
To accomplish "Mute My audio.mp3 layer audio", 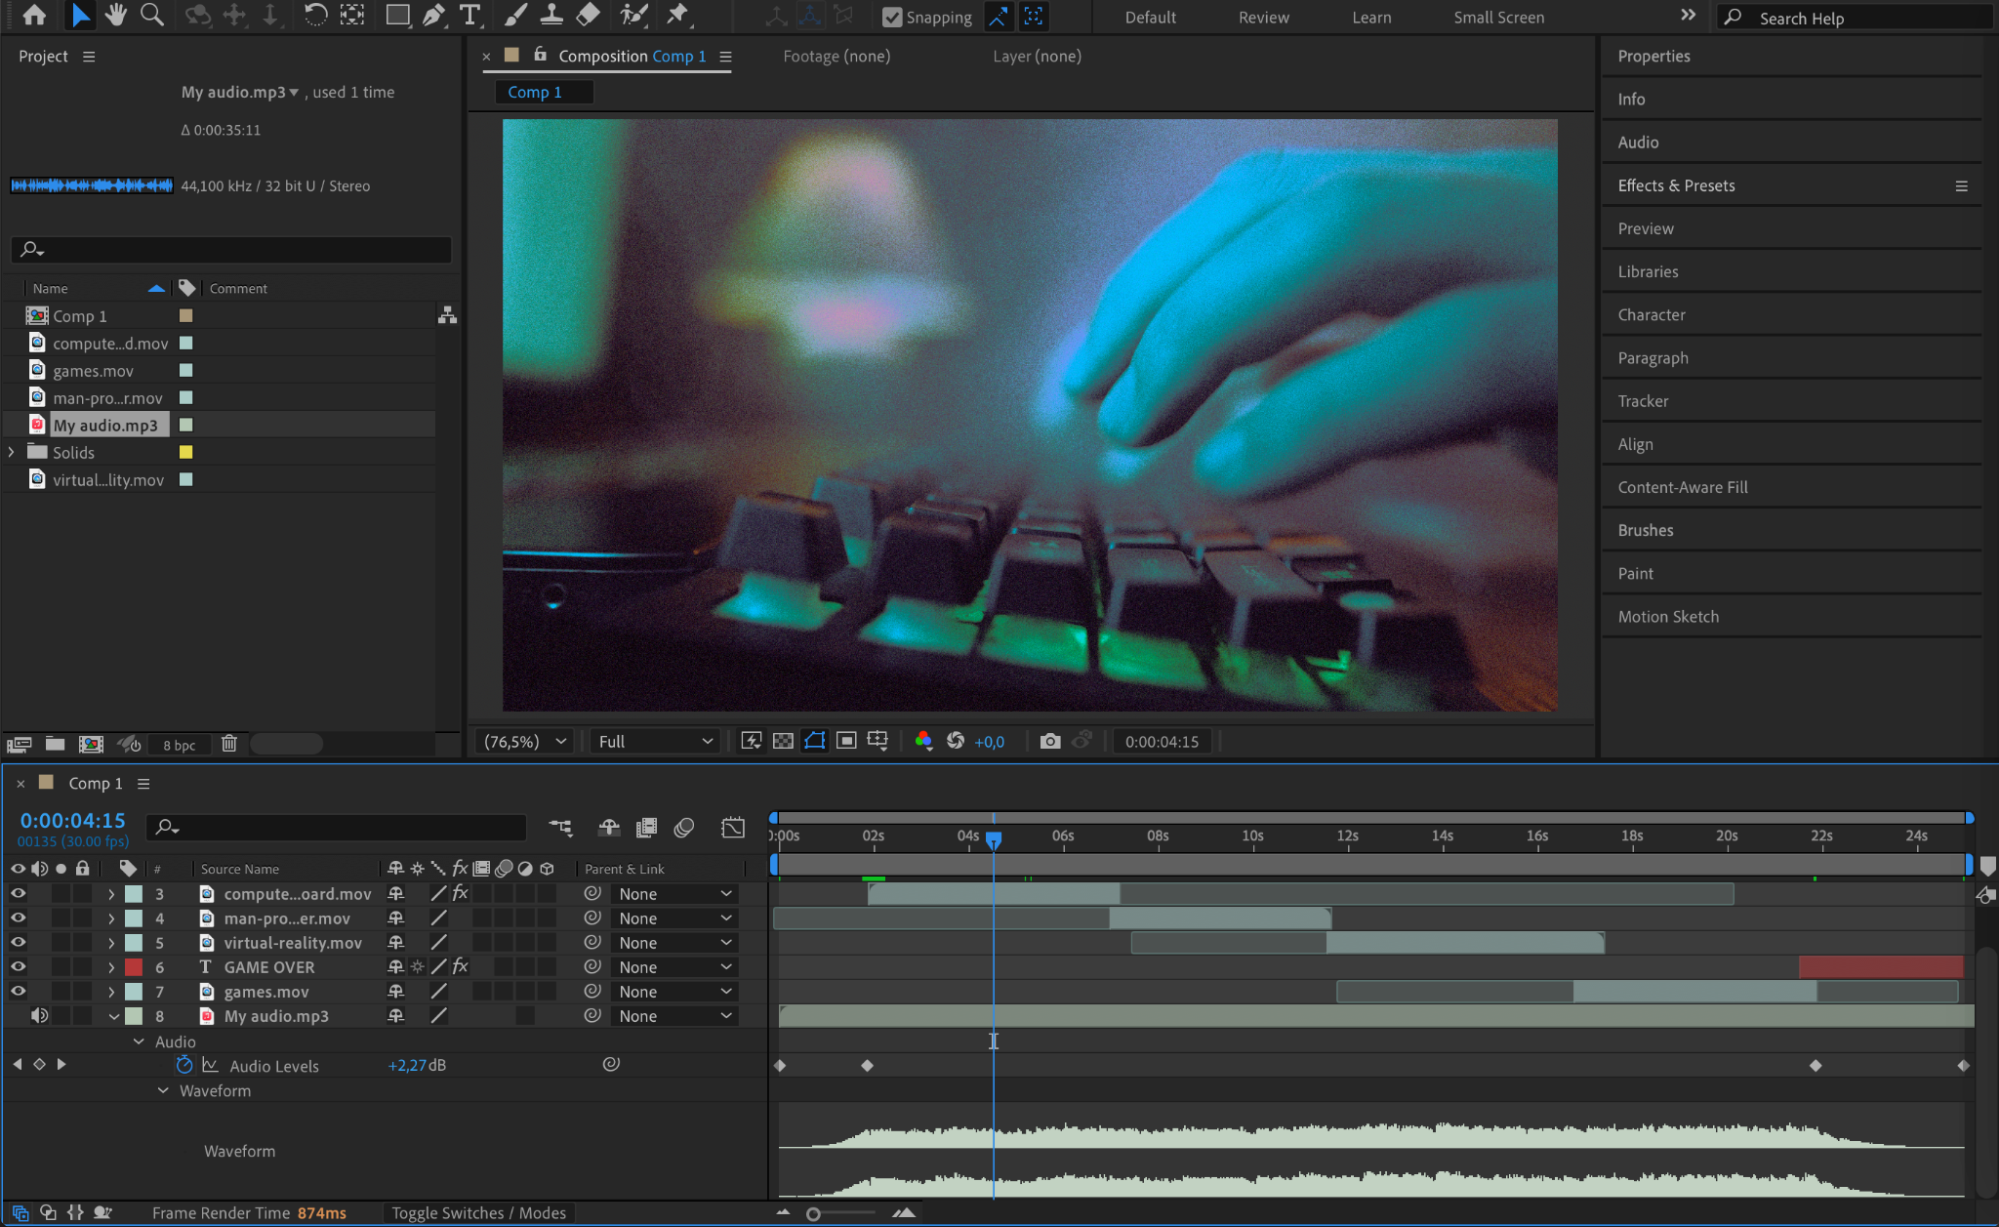I will click(39, 1016).
